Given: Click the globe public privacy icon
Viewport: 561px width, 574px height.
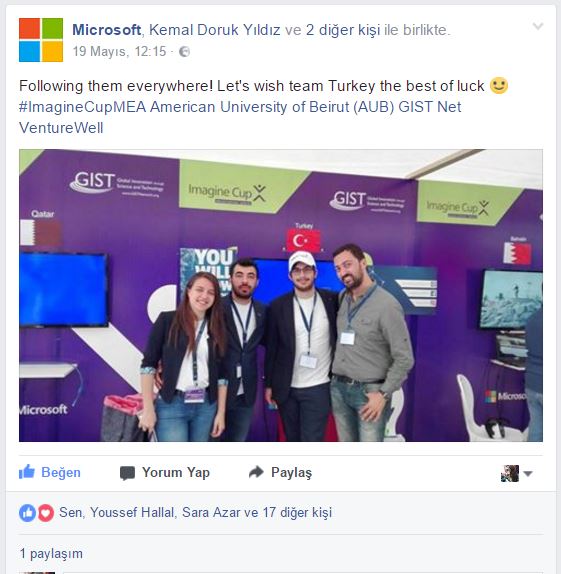Looking at the screenshot, I should [184, 52].
